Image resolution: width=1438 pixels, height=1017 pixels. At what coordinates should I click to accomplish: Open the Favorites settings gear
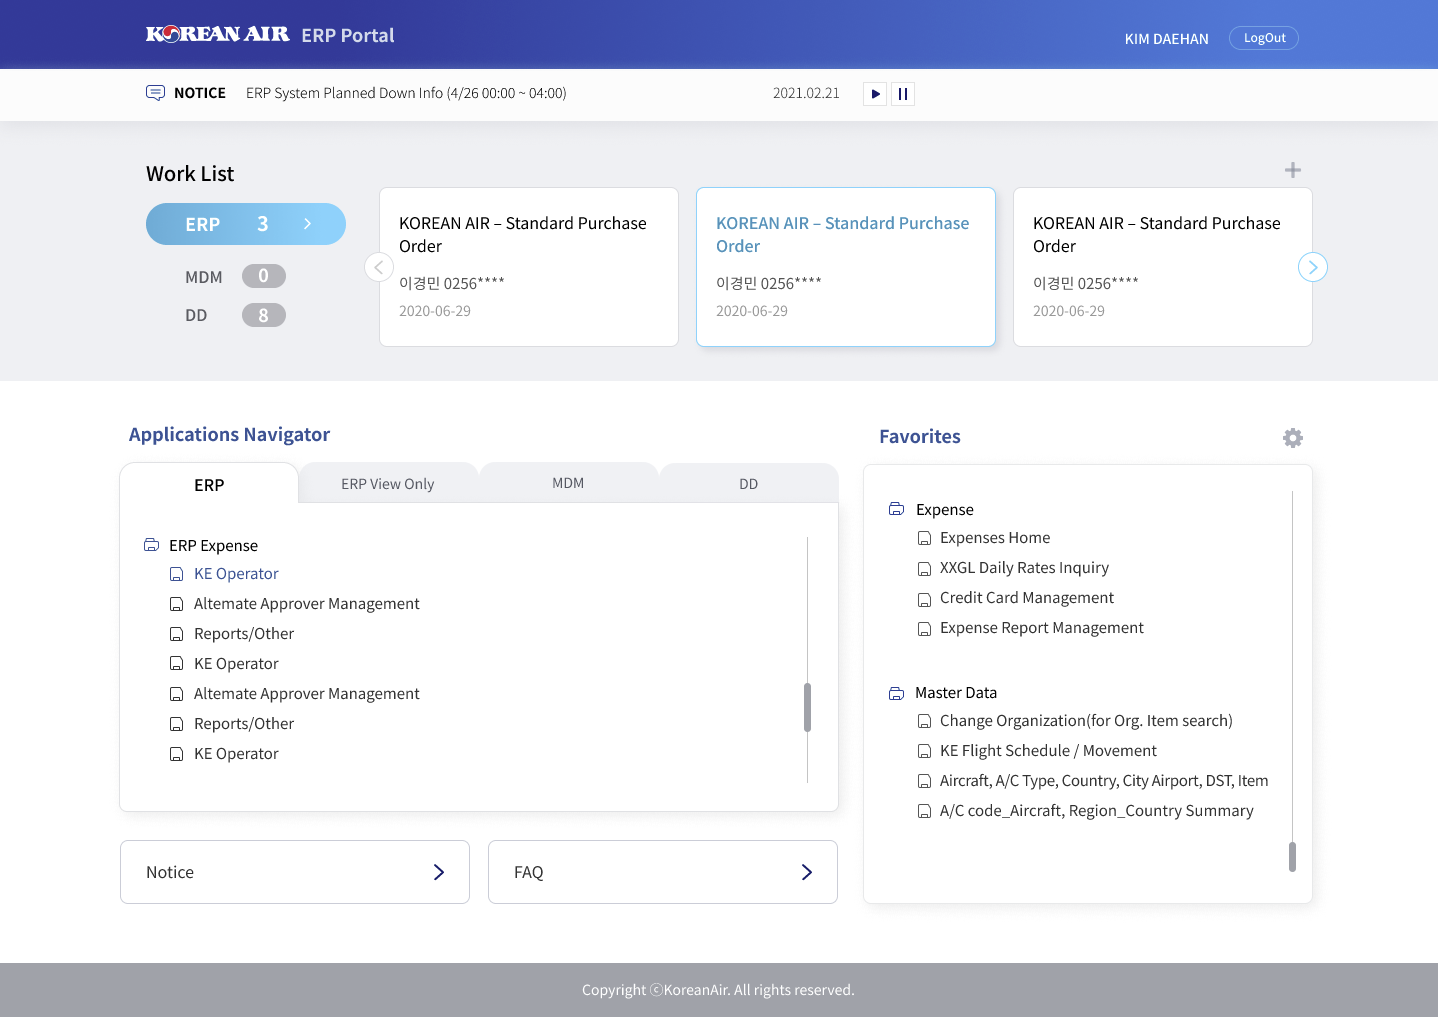pyautogui.click(x=1292, y=438)
